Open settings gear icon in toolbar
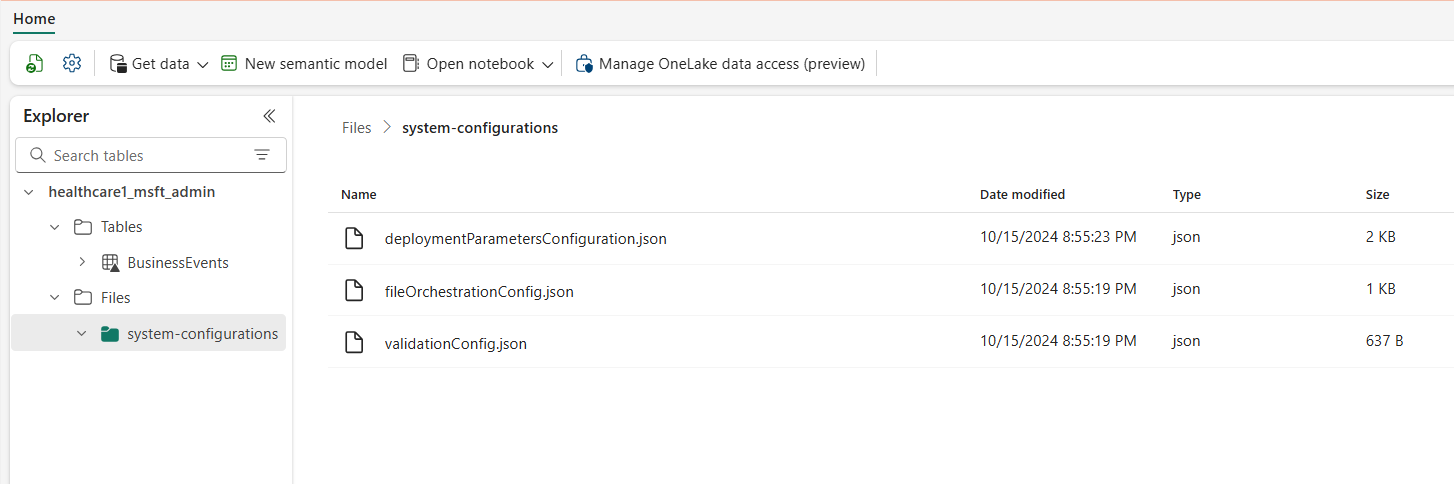Image resolution: width=1454 pixels, height=484 pixels. click(x=71, y=64)
